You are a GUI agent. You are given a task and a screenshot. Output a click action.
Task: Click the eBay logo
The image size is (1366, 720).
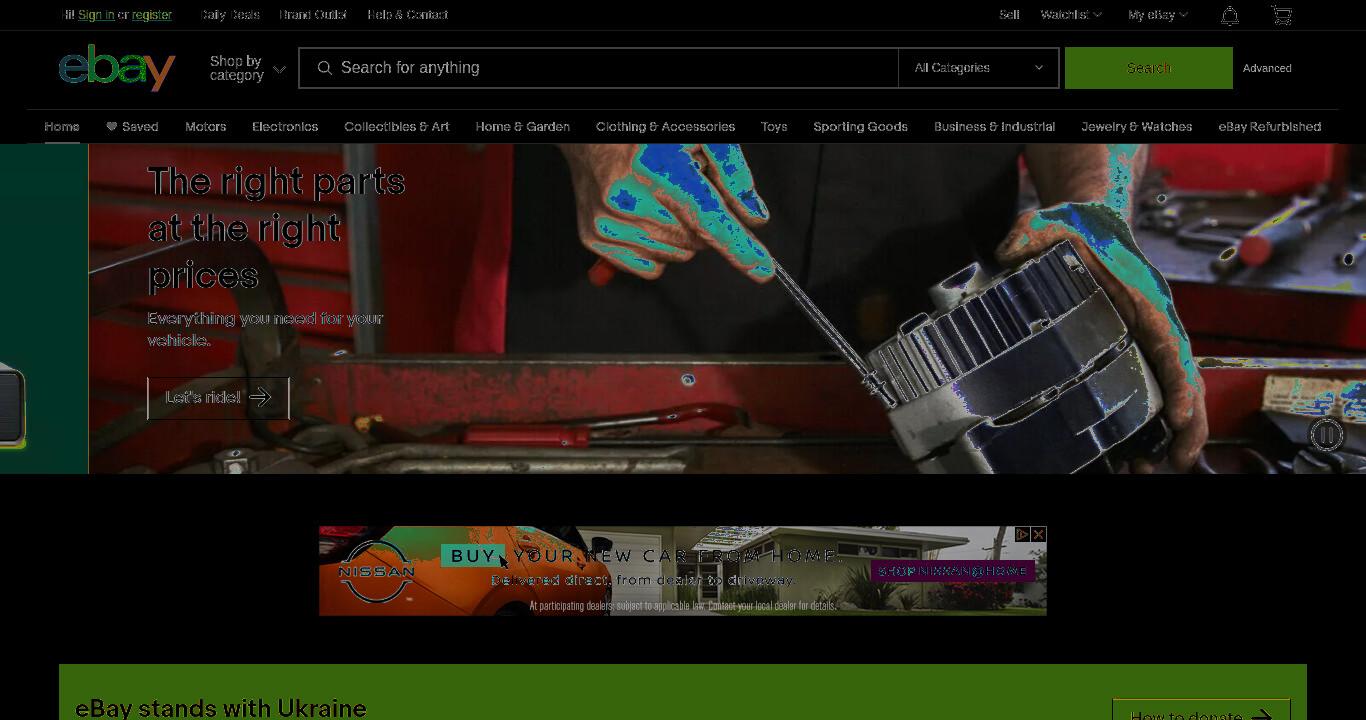pyautogui.click(x=117, y=67)
